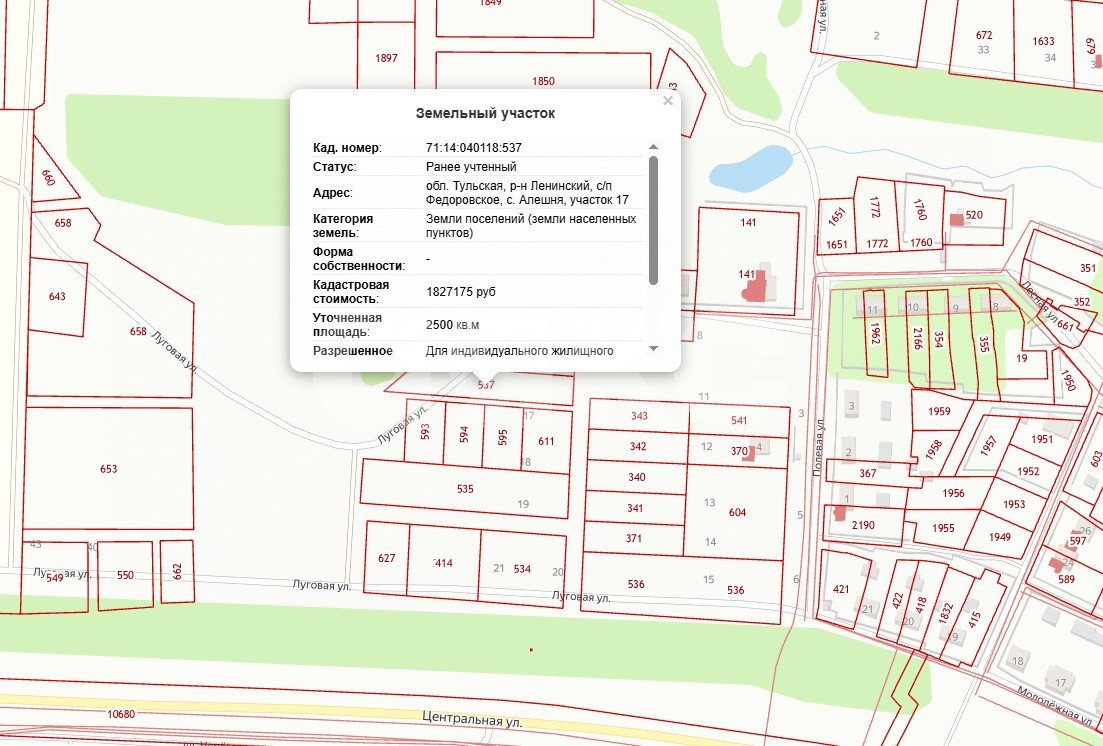Screen dimensions: 1103x746
Task: Click the red building on parcel 520
Action: tap(957, 218)
